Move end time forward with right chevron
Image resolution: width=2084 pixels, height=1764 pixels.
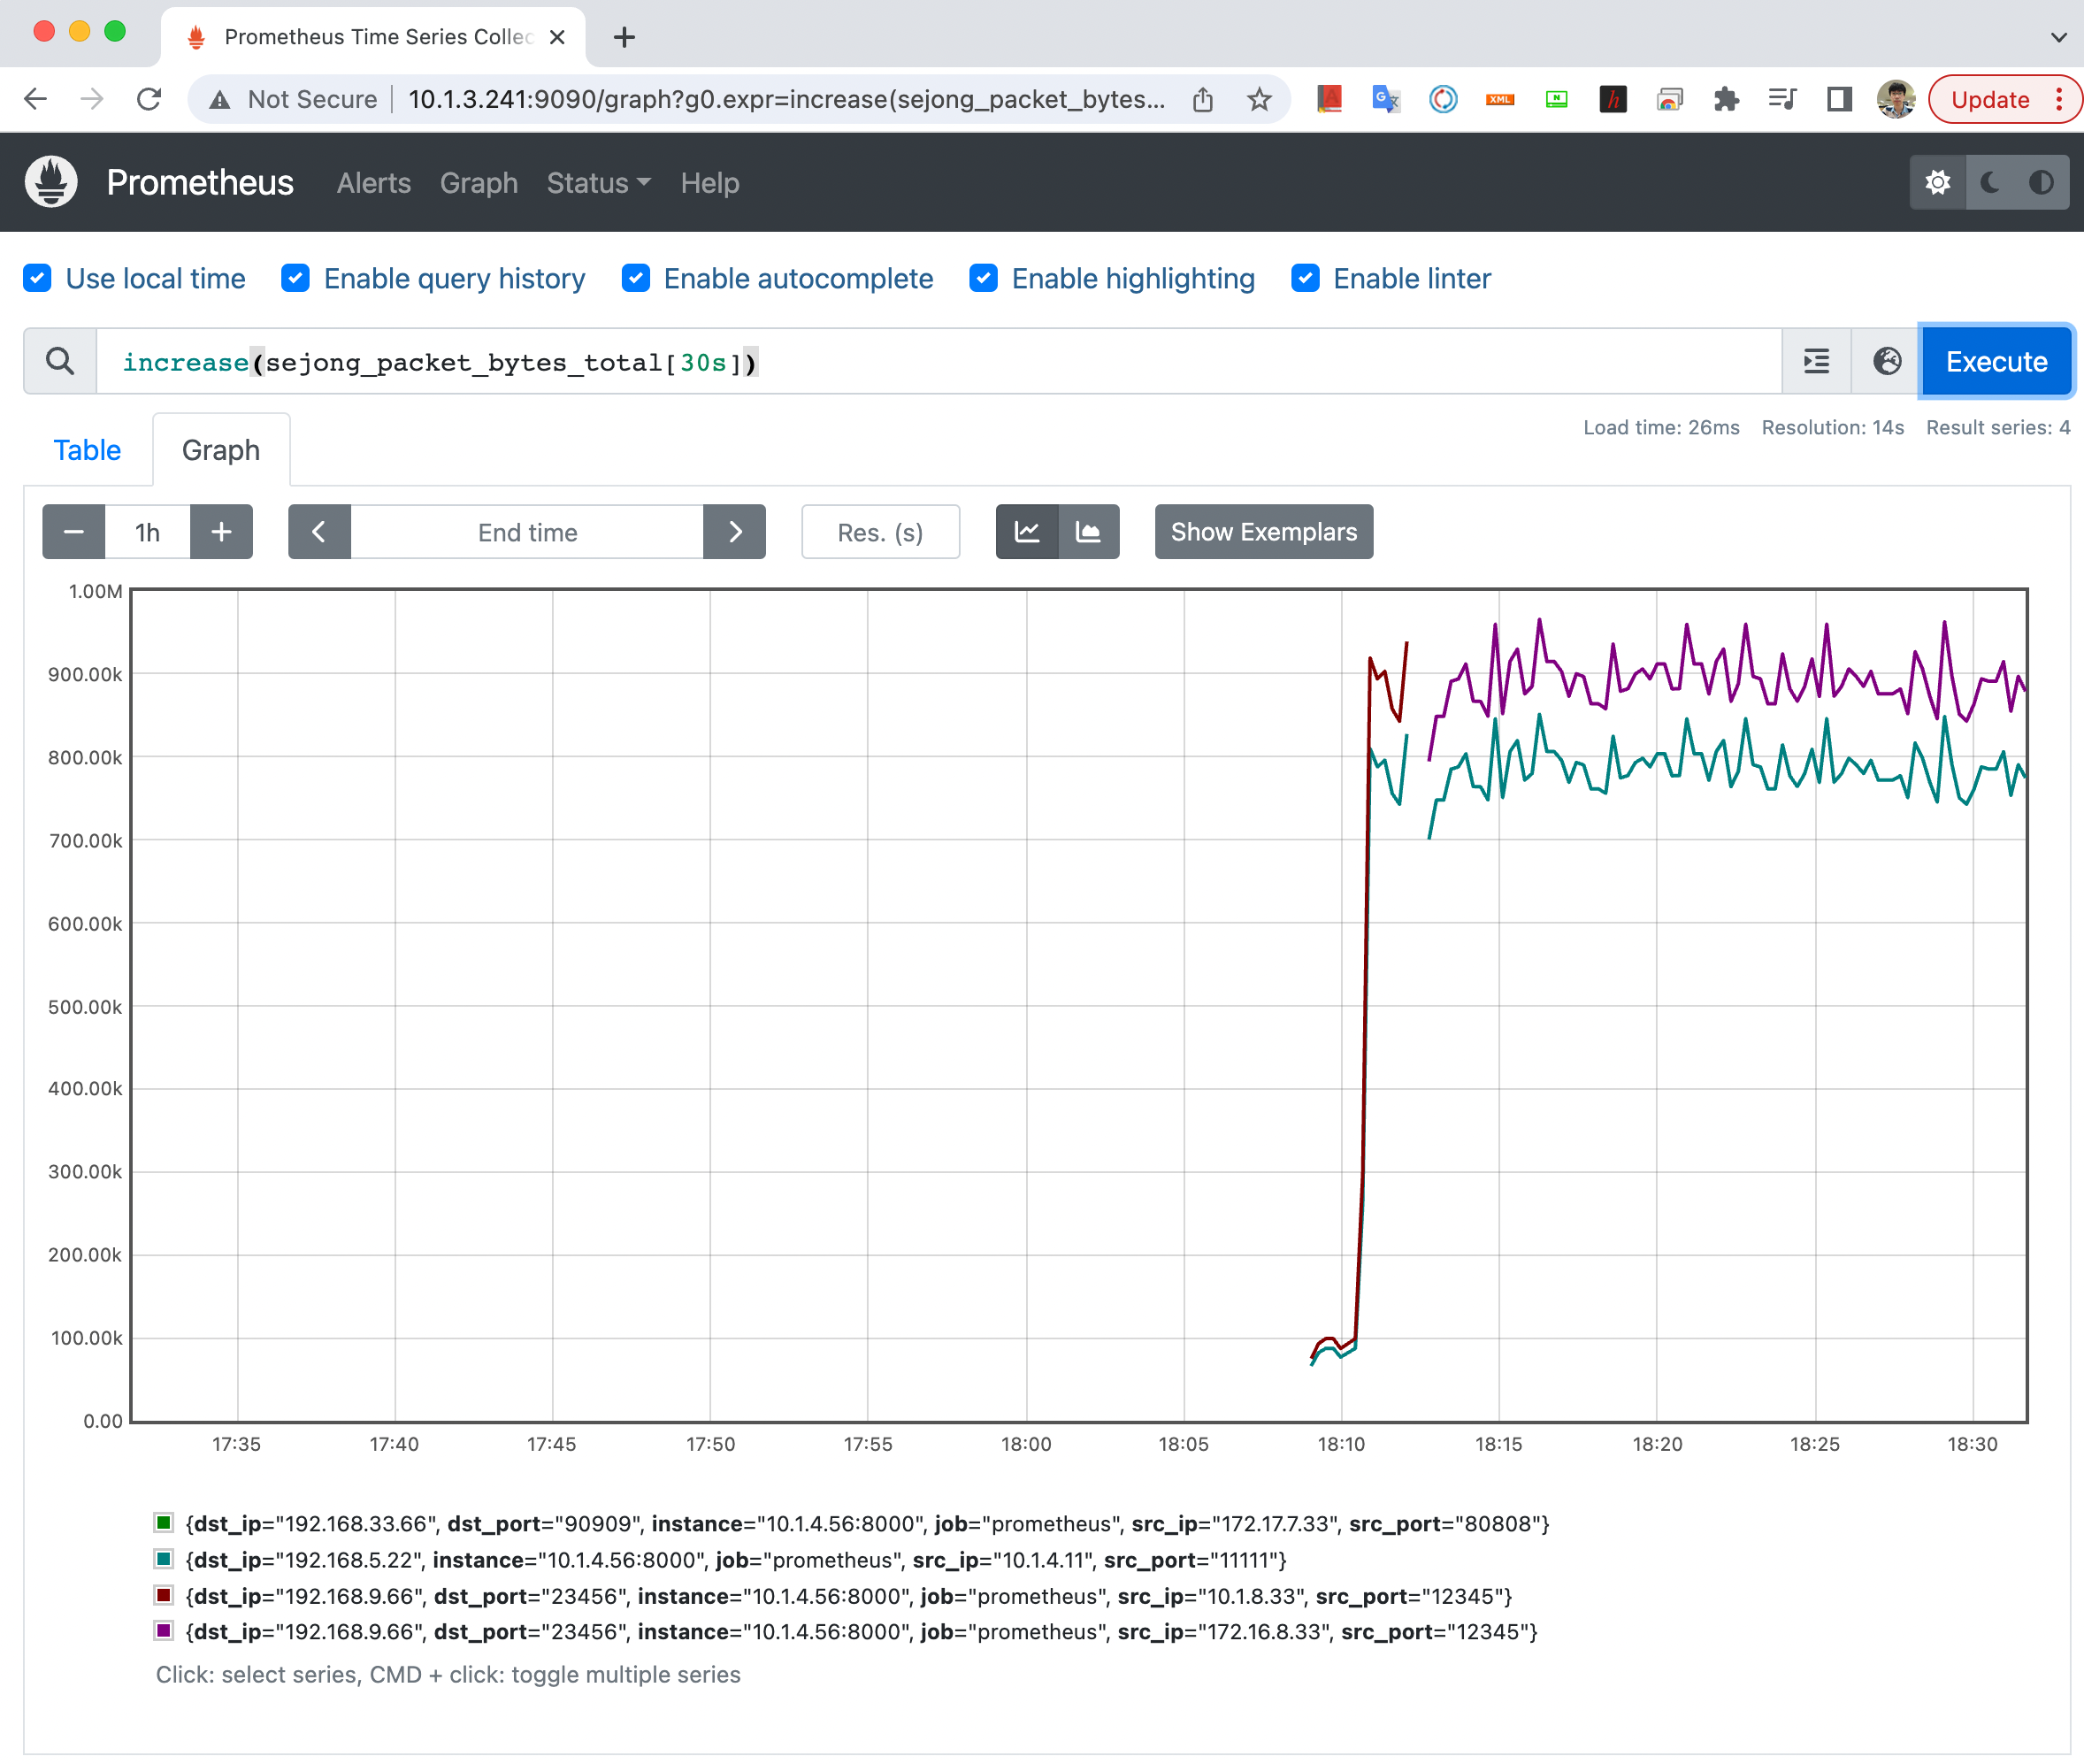(x=734, y=532)
